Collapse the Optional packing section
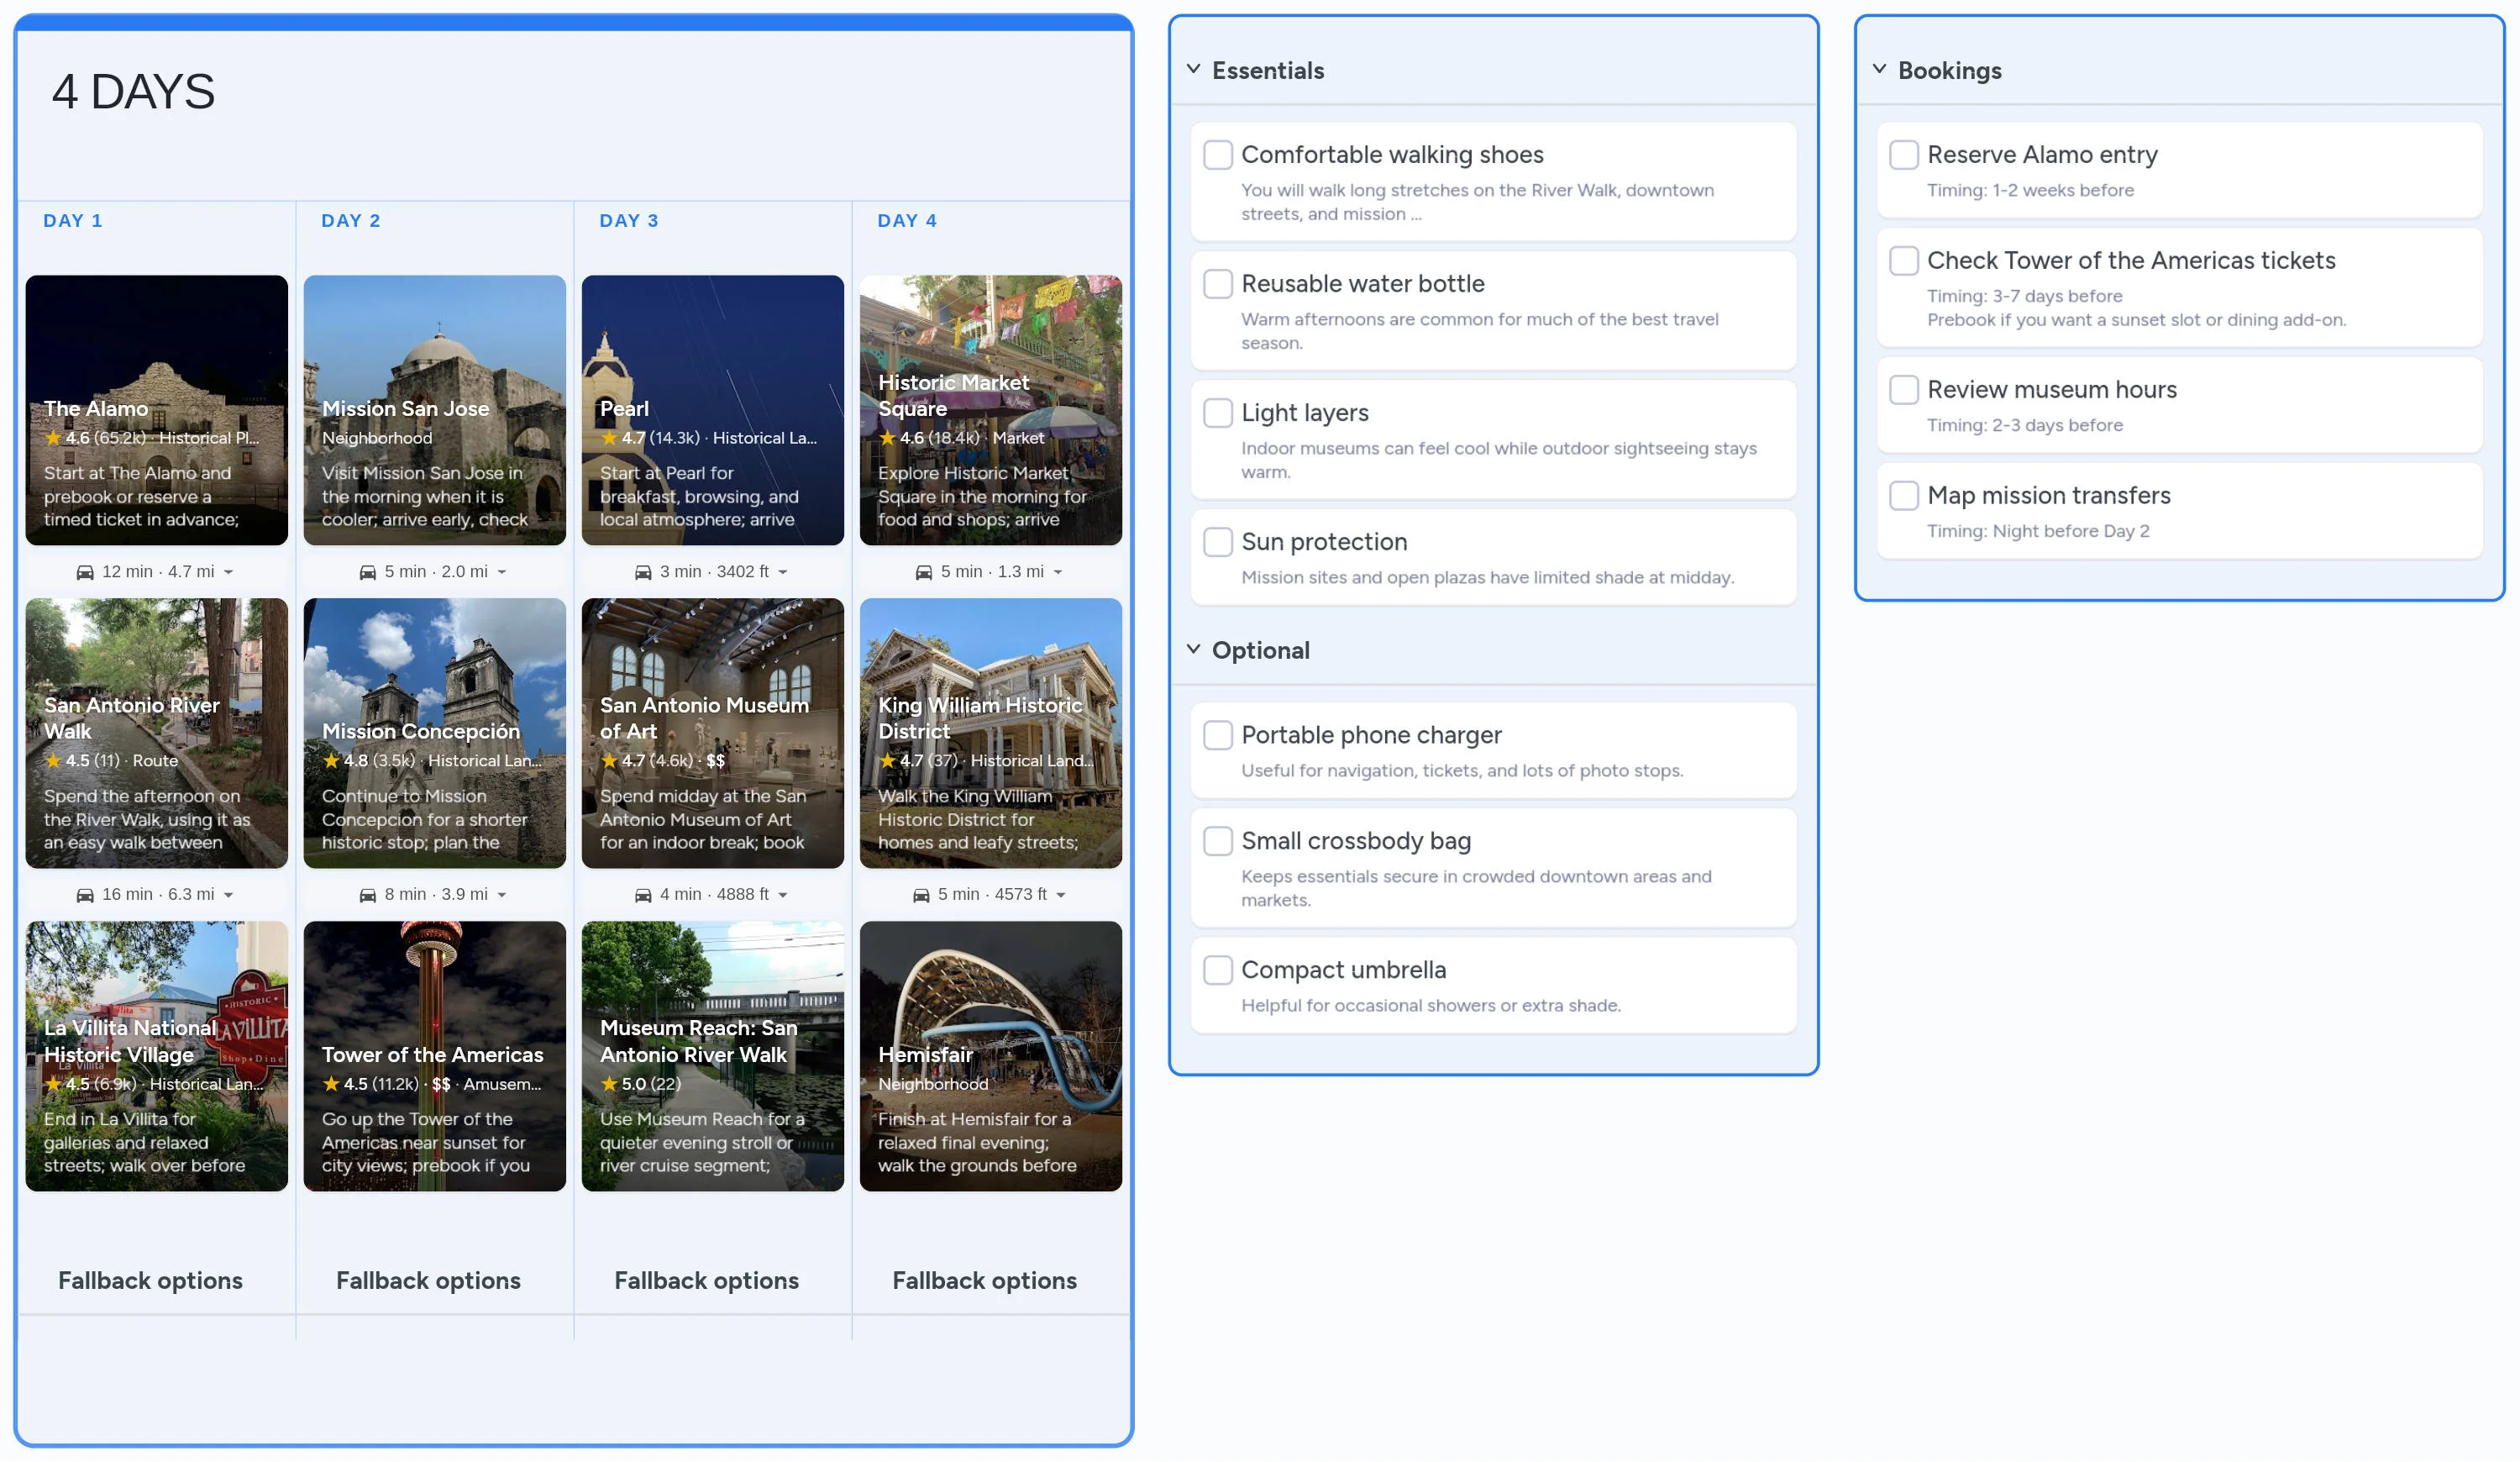 point(1193,649)
